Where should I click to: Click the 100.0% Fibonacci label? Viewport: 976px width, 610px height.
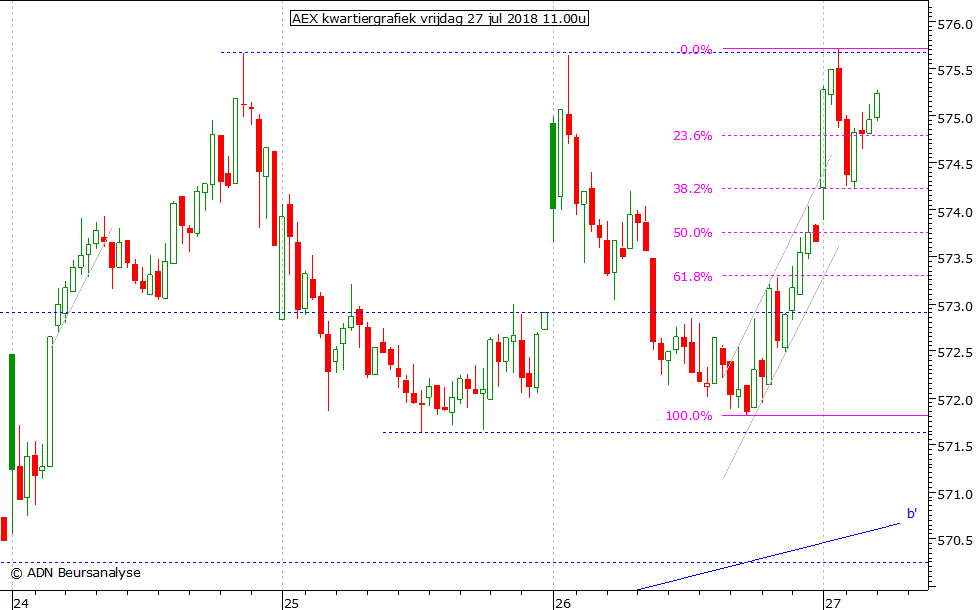click(x=689, y=416)
